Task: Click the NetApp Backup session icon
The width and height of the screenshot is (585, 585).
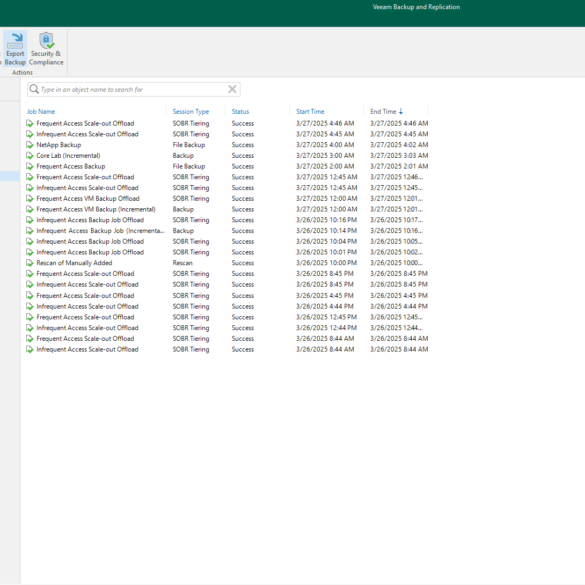Action: point(30,145)
